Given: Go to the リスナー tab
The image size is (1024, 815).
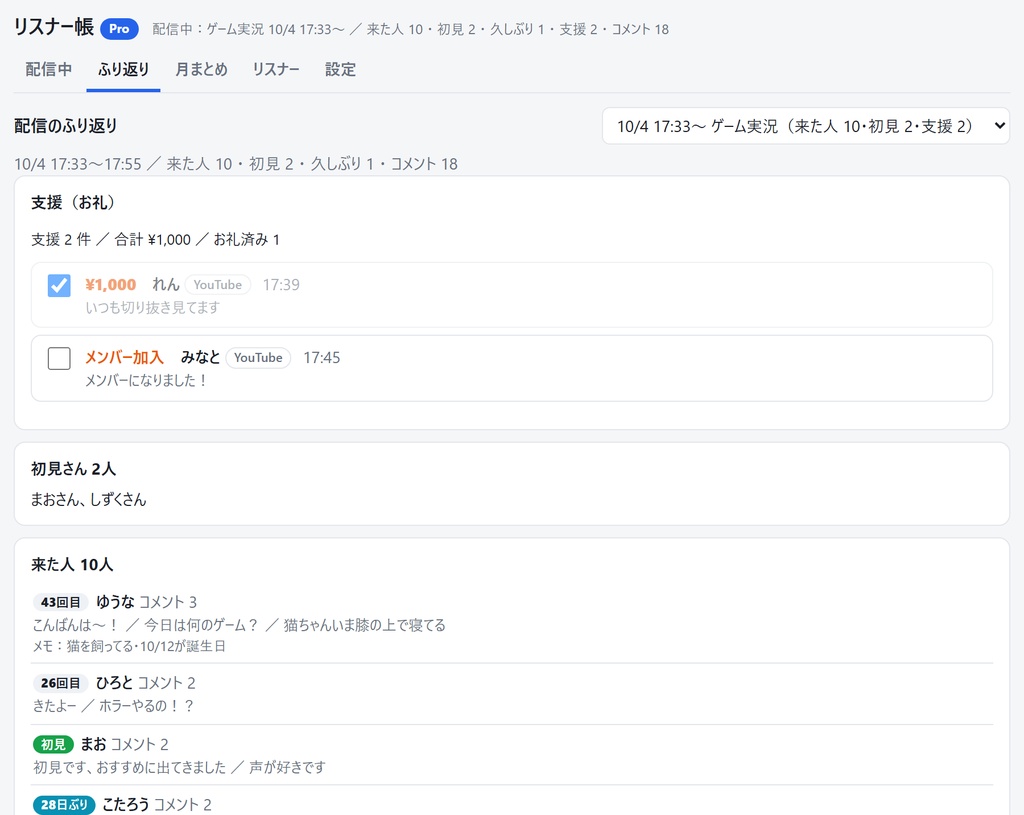Looking at the screenshot, I should [x=276, y=69].
